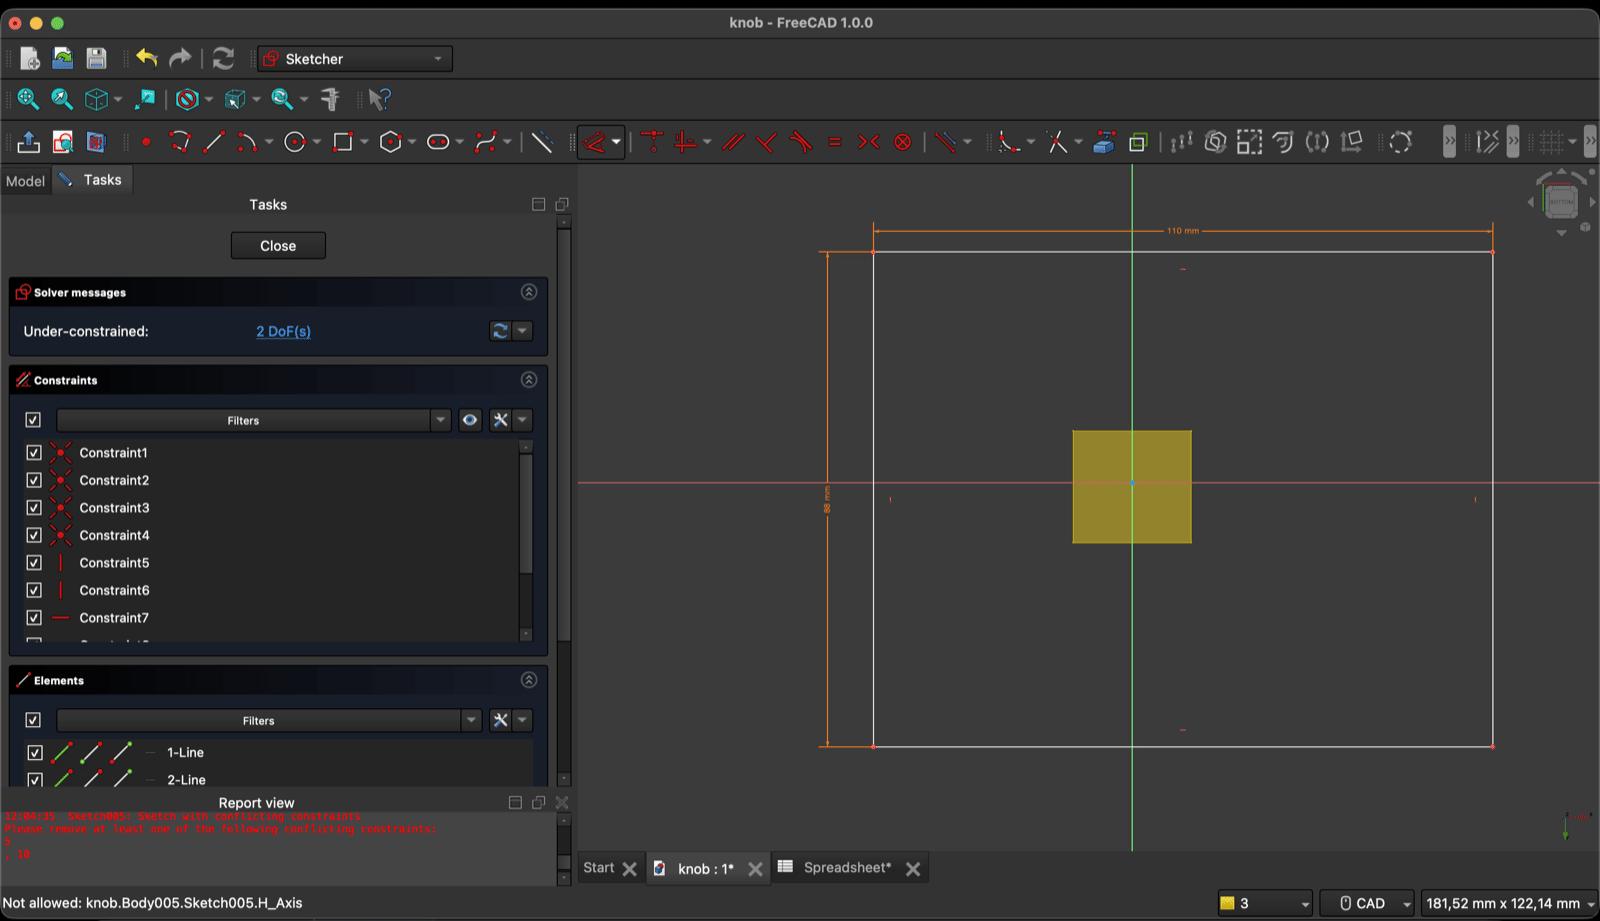Select the Create Polygon tool
This screenshot has height=921, width=1600.
390,142
